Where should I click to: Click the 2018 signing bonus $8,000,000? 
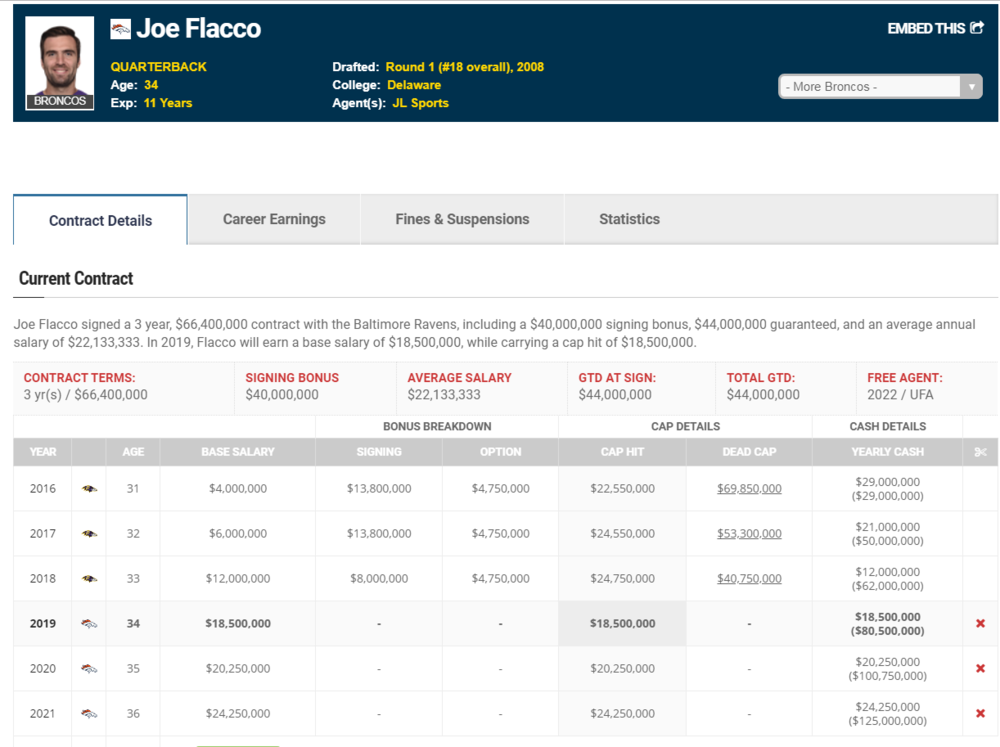[x=379, y=579]
